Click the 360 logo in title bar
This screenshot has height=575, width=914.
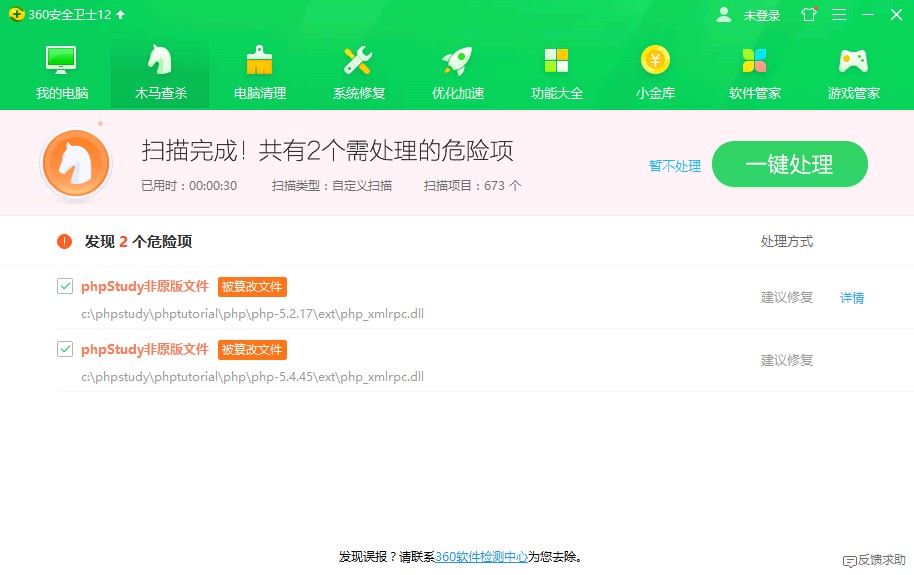click(16, 14)
